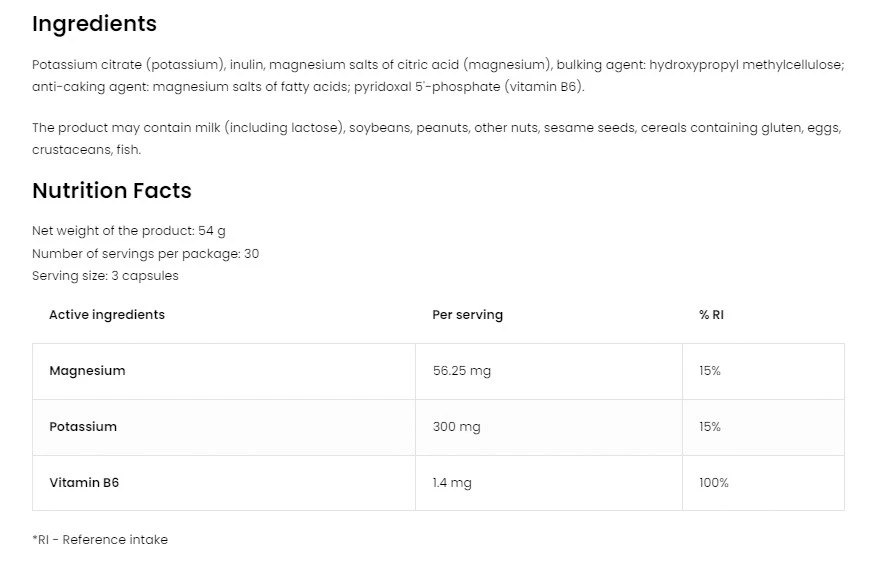Click the number of servings per package line
Image resolution: width=887 pixels, height=564 pixels.
145,253
